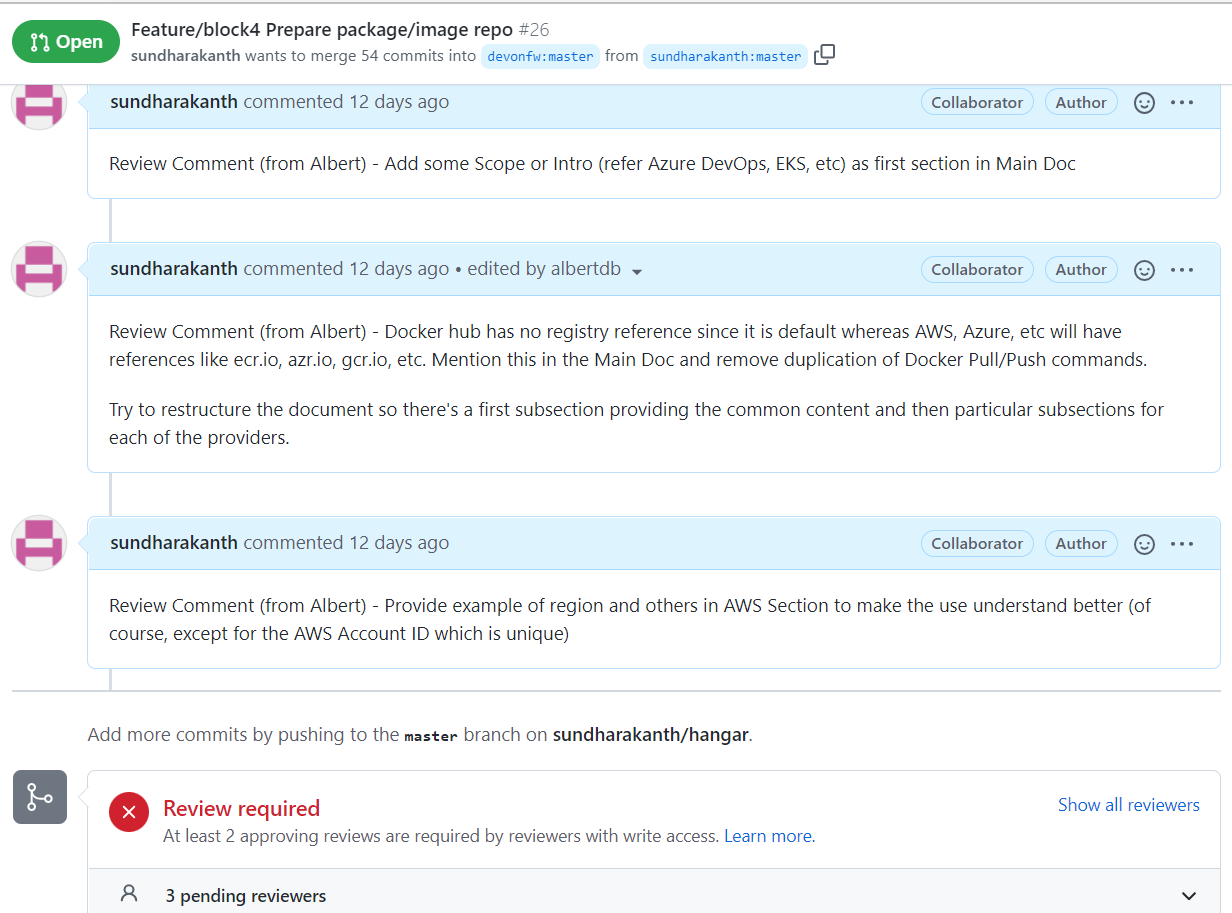Open sundharakanth's profile from the second comment
The image size is (1232, 913).
pyautogui.click(x=173, y=268)
